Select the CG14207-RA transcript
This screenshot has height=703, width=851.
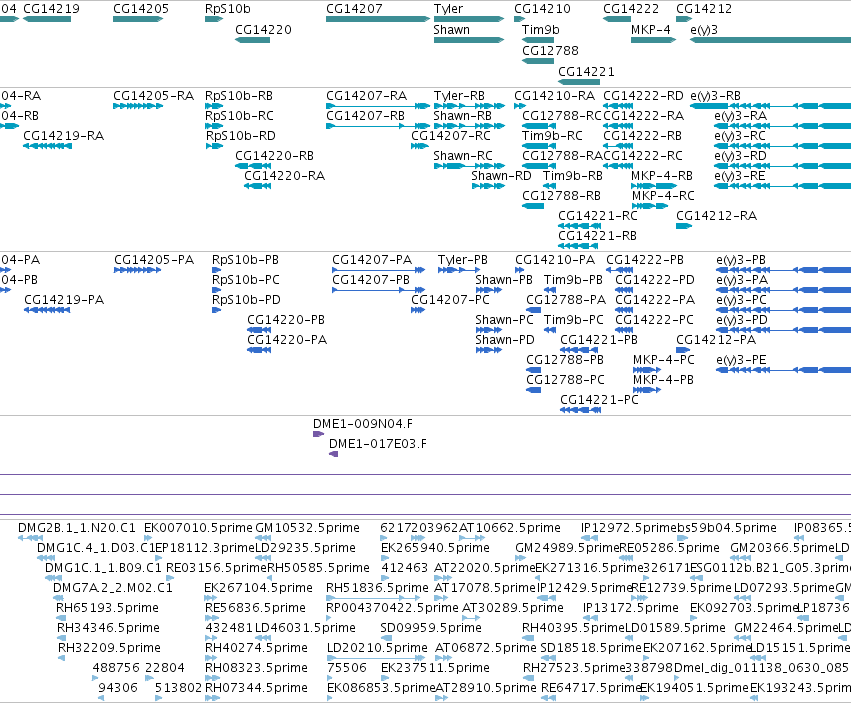coord(378,106)
